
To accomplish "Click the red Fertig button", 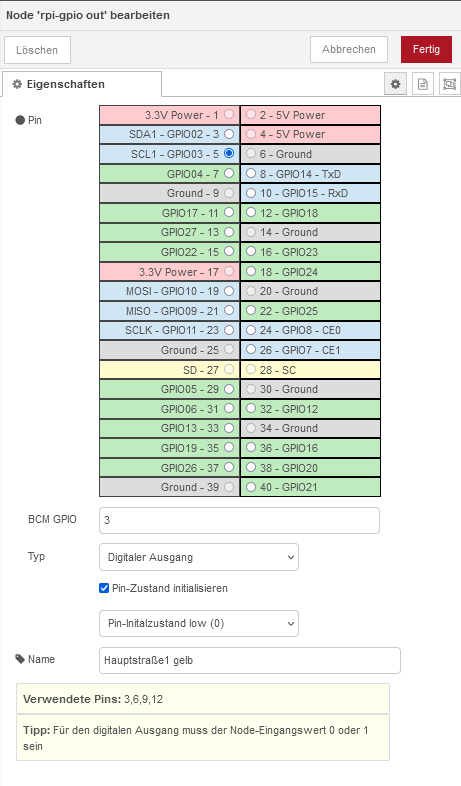I will [426, 49].
